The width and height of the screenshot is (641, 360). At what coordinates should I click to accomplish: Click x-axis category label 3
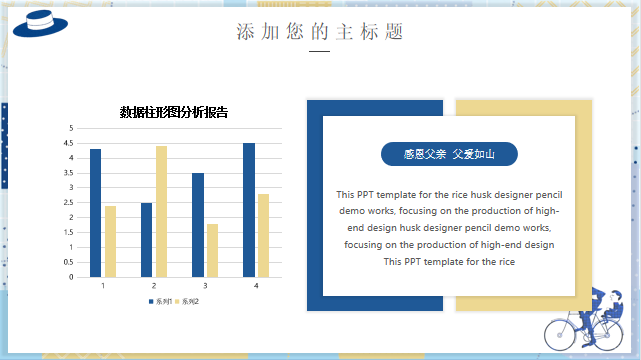click(205, 286)
